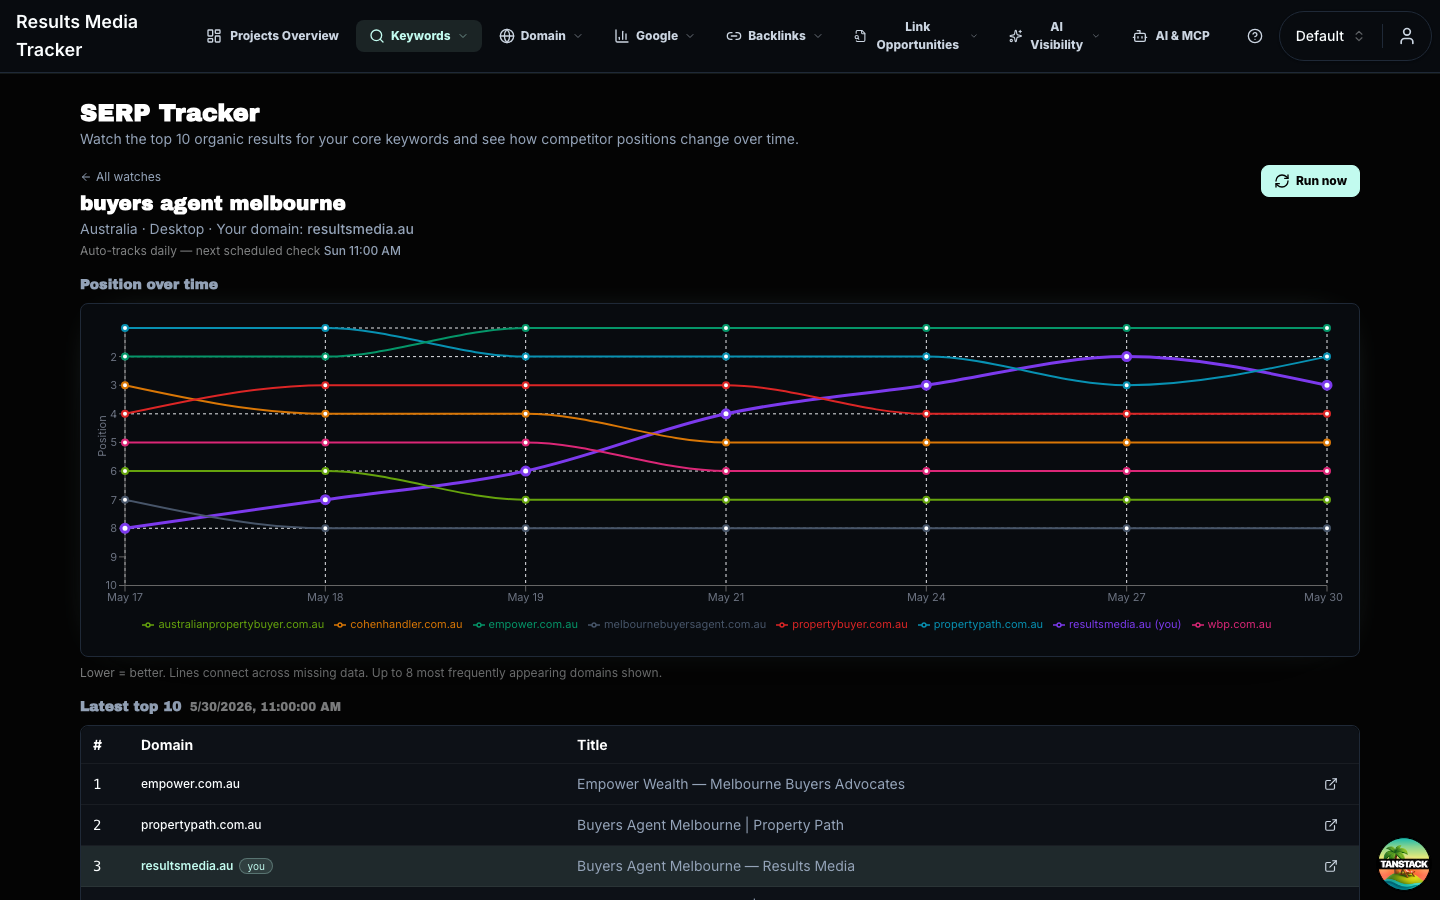Expand the Keywords dropdown chevron
This screenshot has width=1440, height=900.
coord(463,36)
